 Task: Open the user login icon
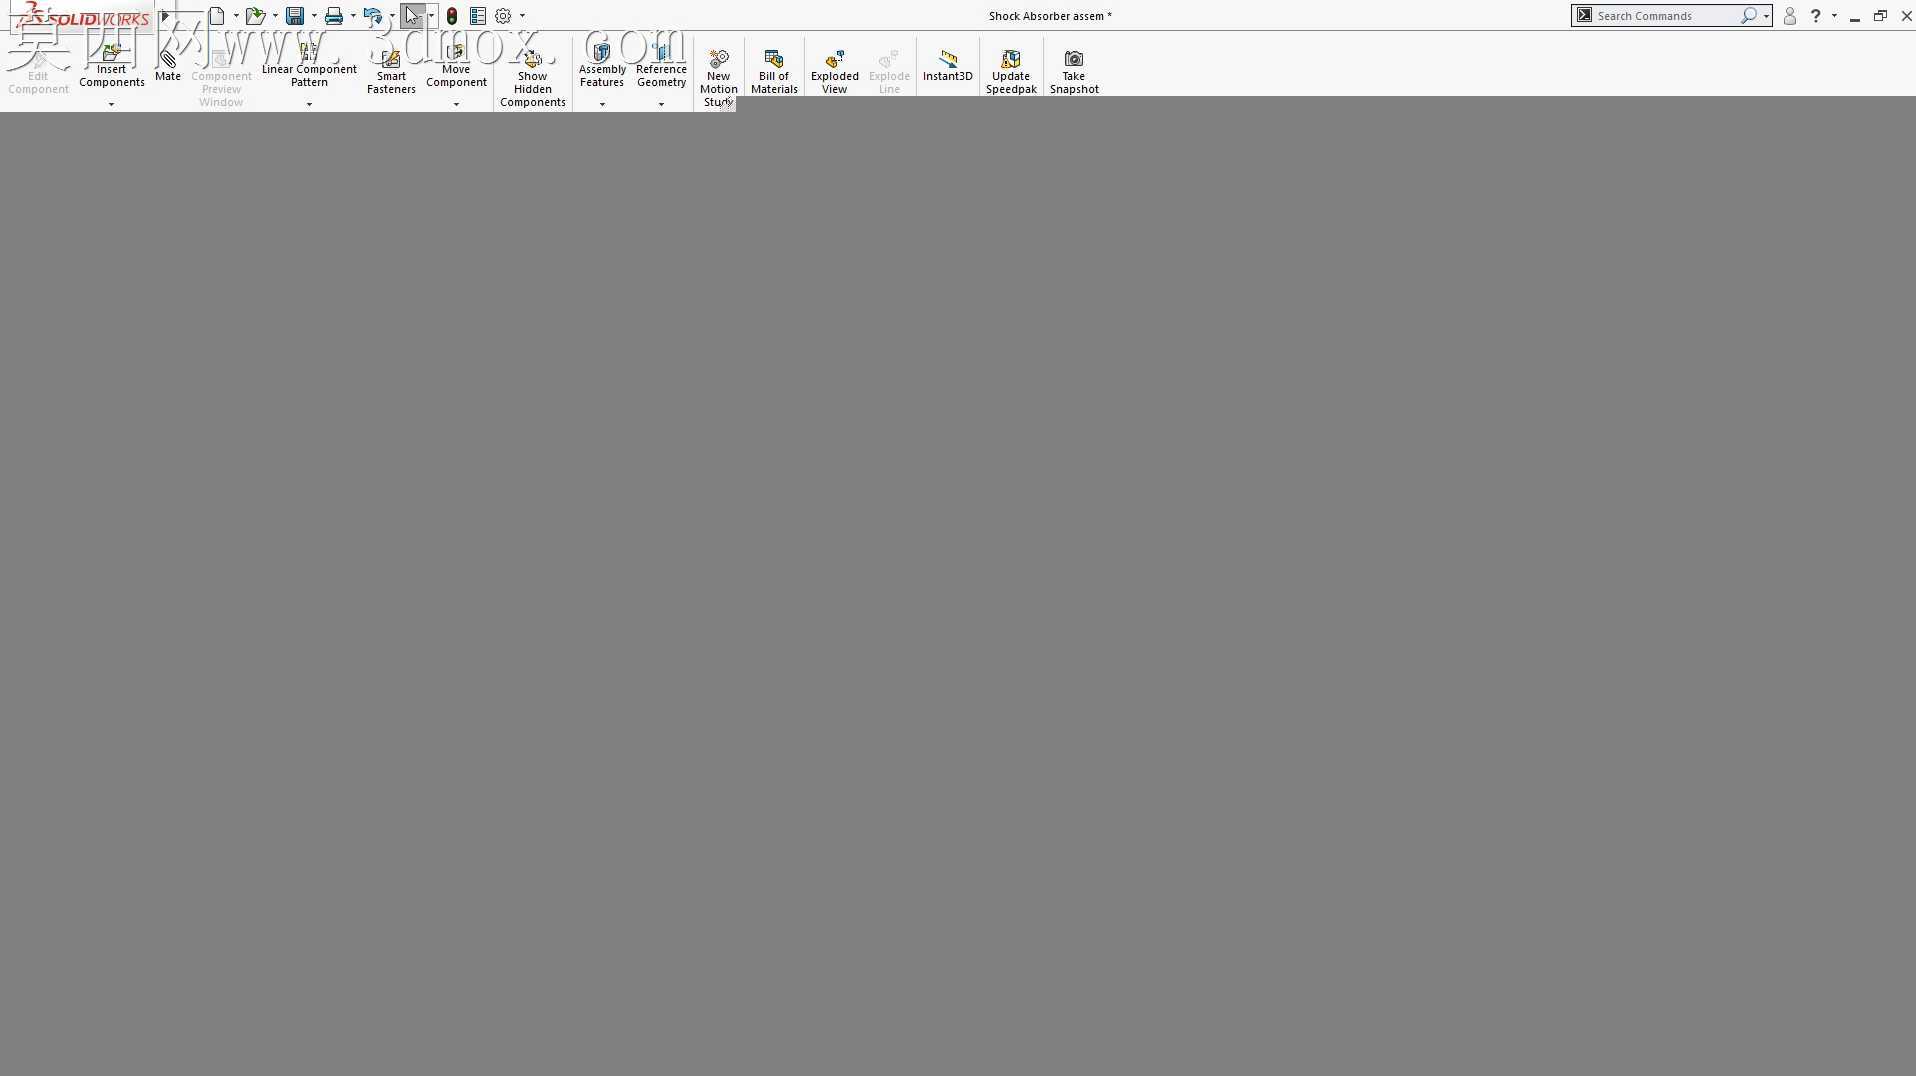coord(1790,16)
